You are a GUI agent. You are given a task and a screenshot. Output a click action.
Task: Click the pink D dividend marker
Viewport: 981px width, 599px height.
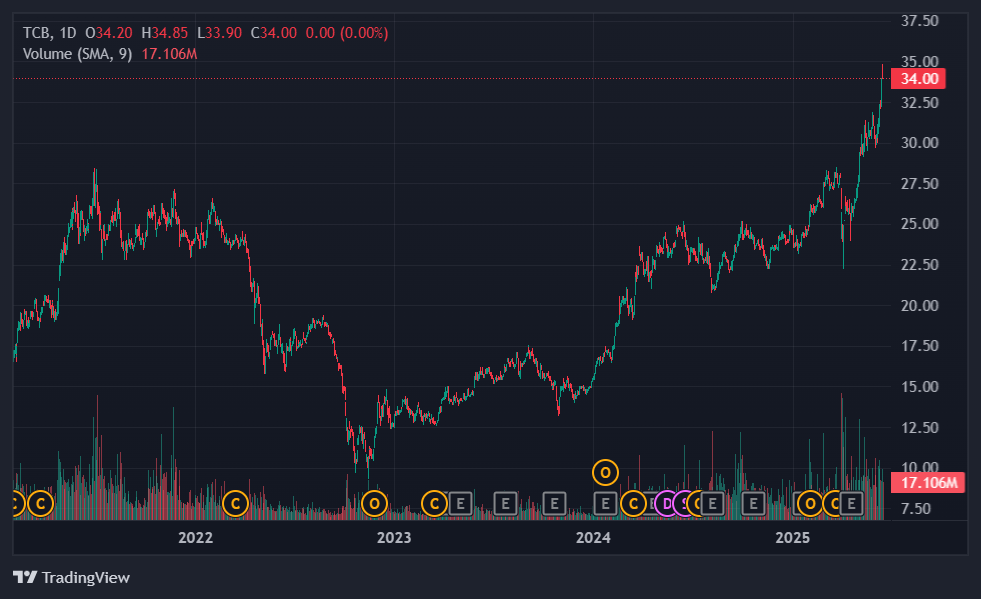click(667, 503)
